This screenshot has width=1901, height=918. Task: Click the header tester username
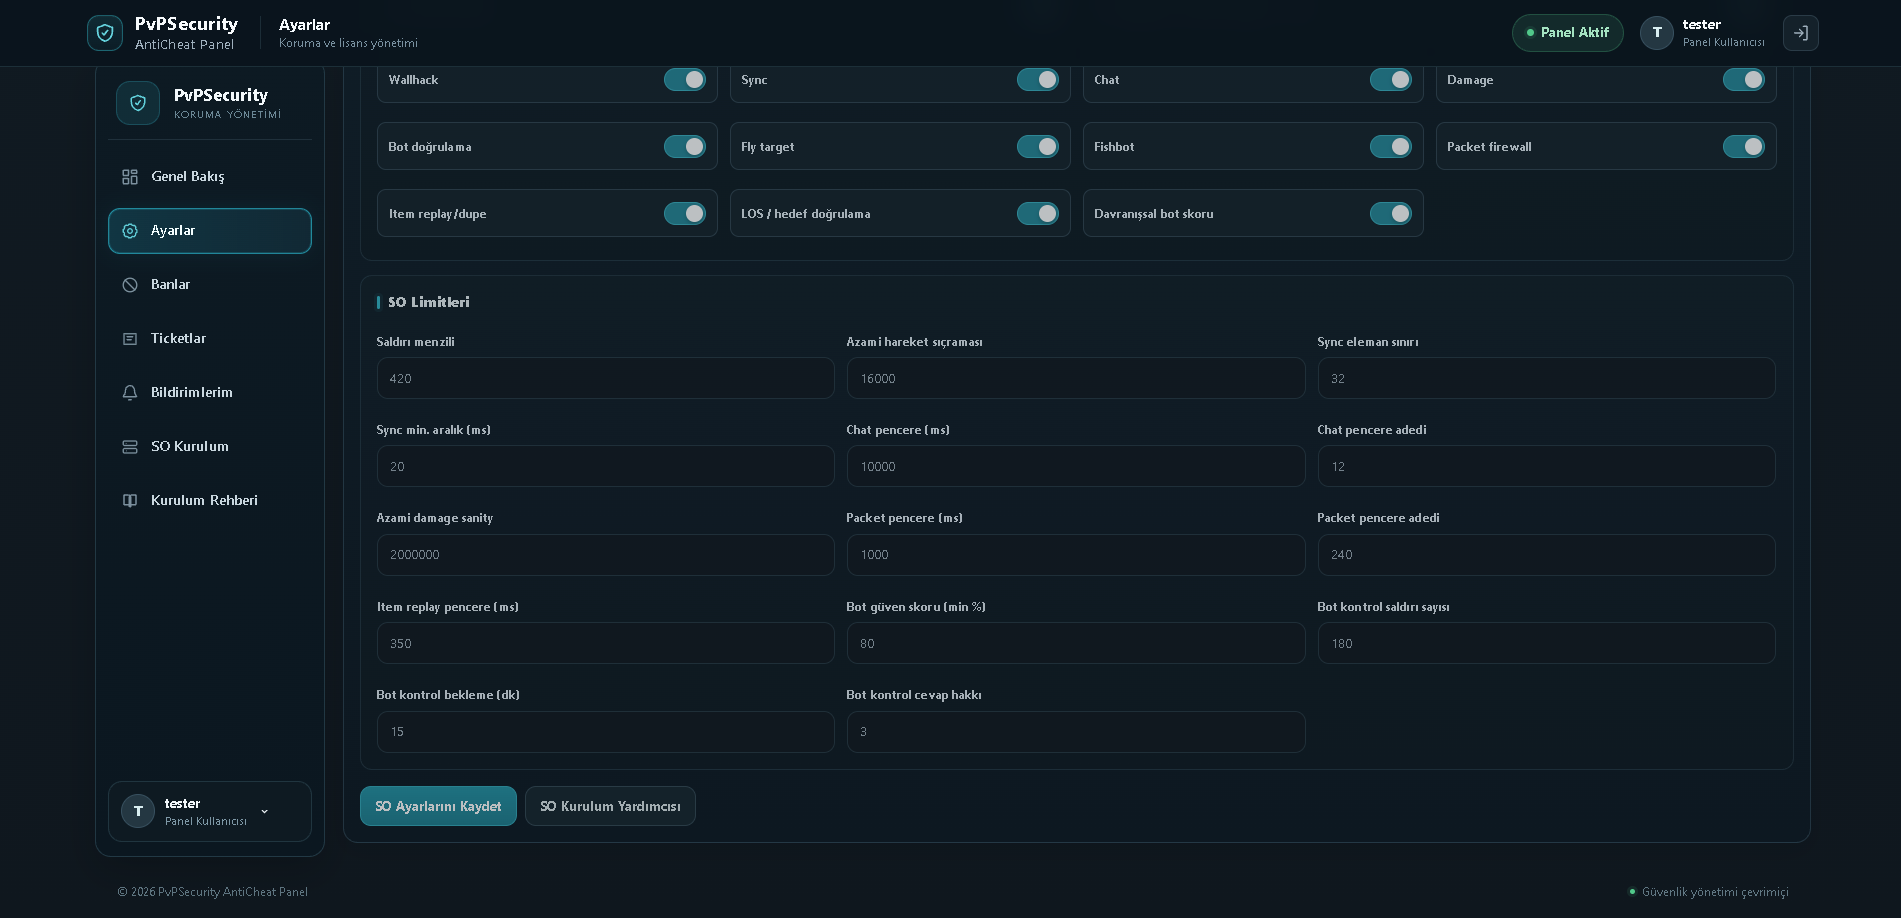click(1701, 25)
